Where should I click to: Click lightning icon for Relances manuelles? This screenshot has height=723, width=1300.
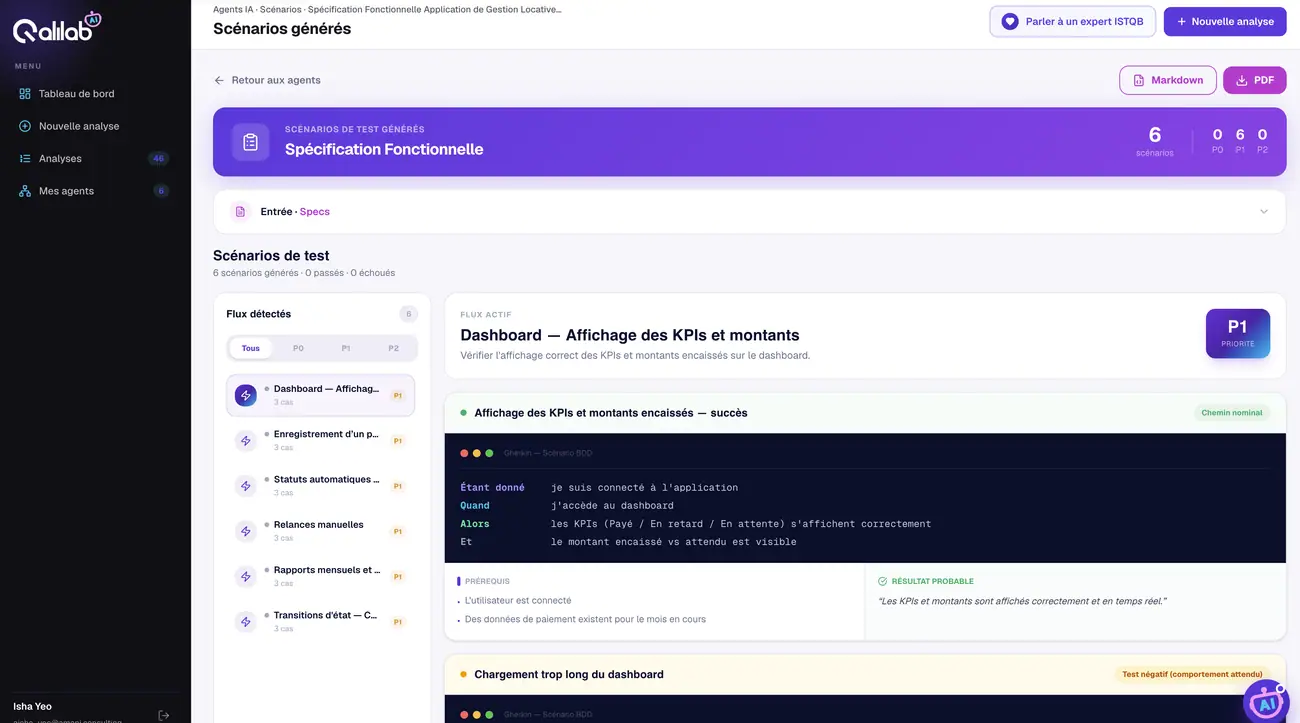pyautogui.click(x=246, y=531)
